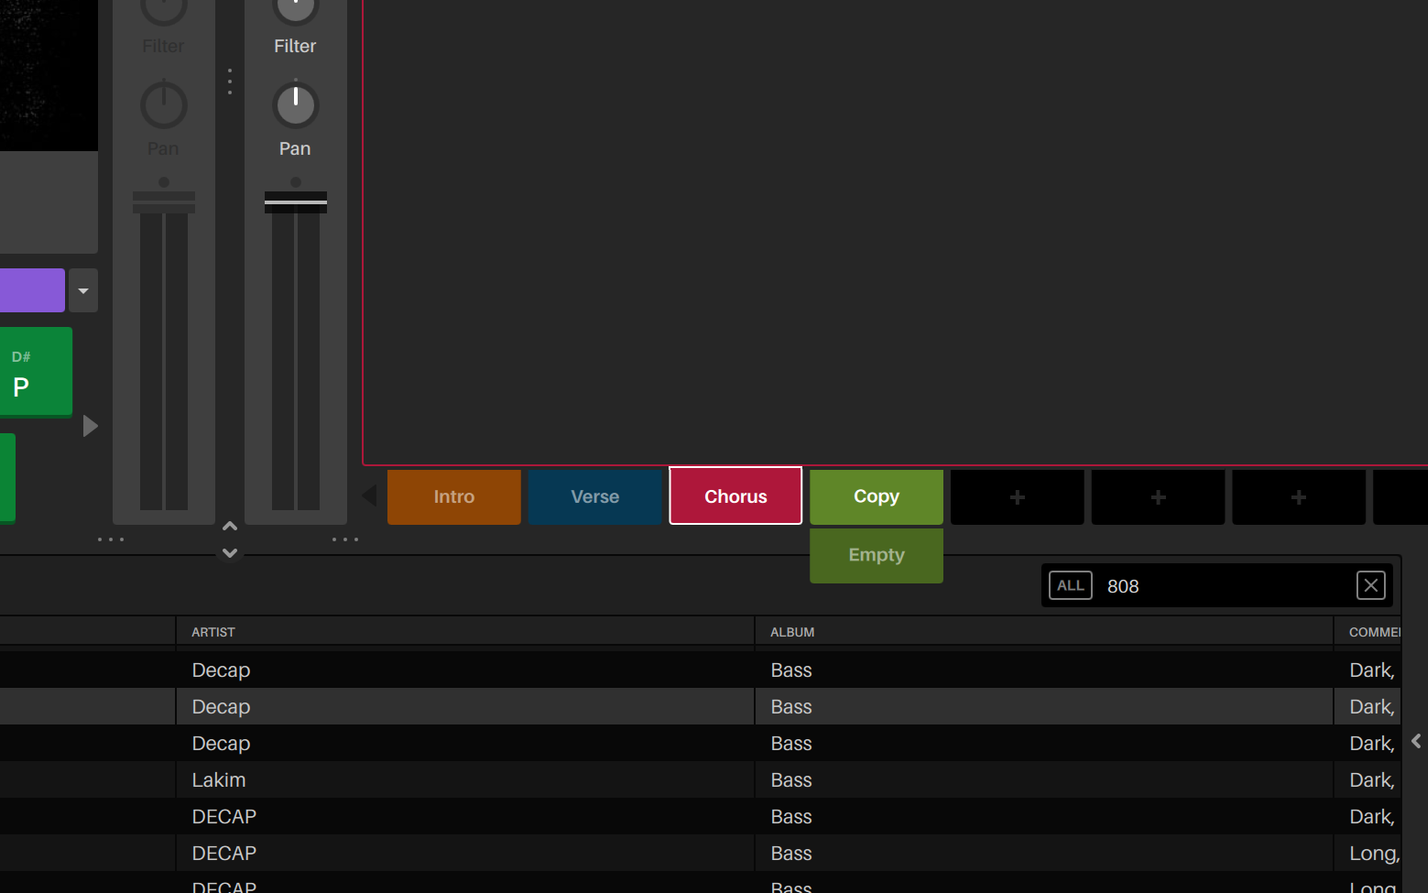Viewport: 1428px width, 893px height.
Task: Open the dropdown arrow beside the purple pad
Action: pos(82,290)
